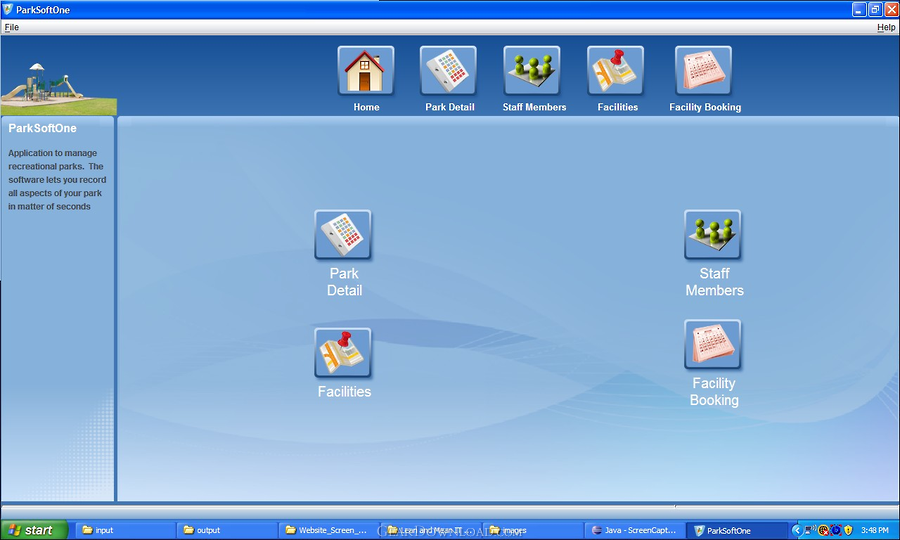
Task: Click the large Park Detail icon in main panel
Action: [x=343, y=236]
